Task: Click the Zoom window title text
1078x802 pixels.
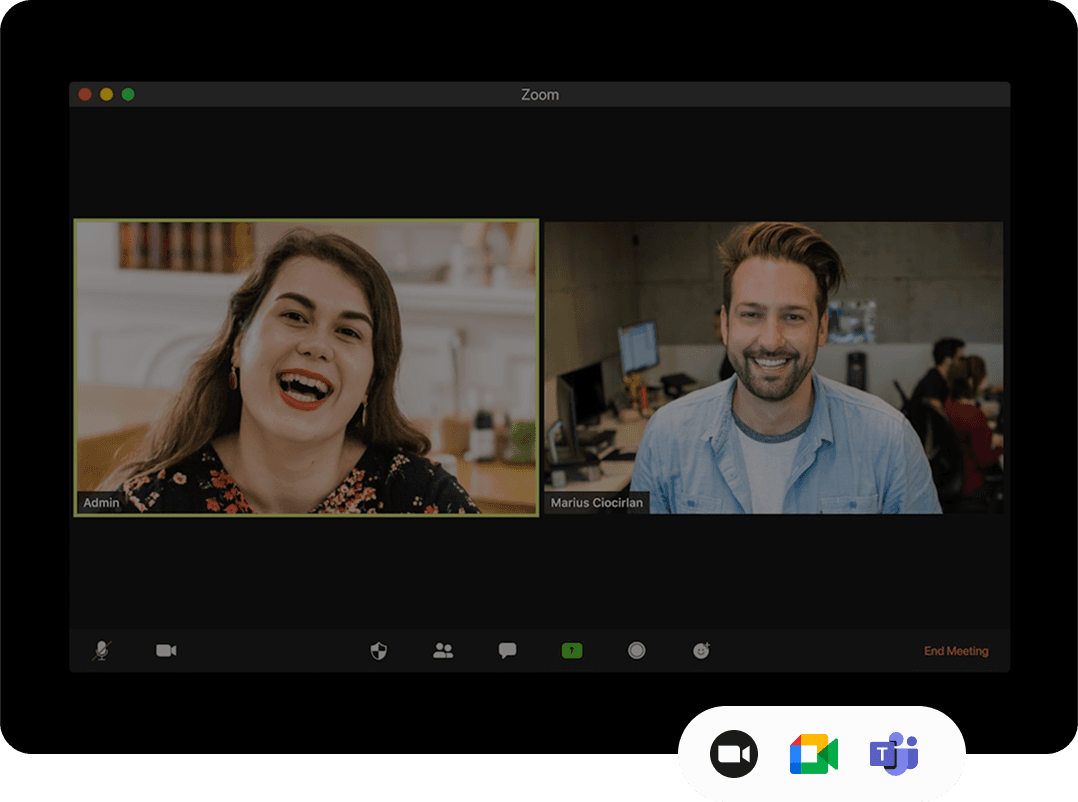Action: click(540, 95)
